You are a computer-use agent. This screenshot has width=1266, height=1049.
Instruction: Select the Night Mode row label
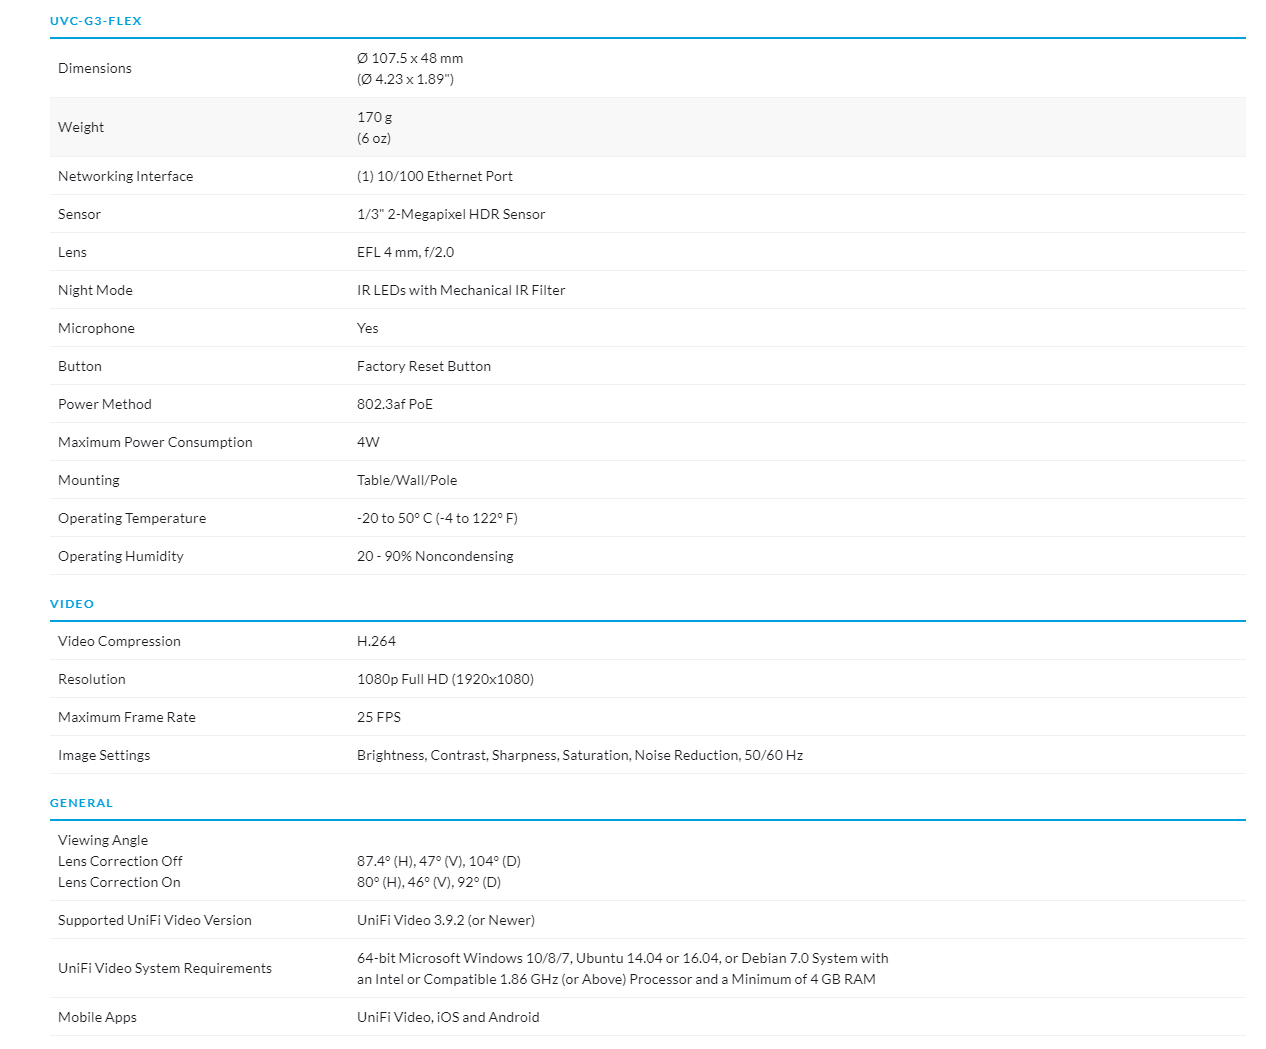pyautogui.click(x=95, y=290)
